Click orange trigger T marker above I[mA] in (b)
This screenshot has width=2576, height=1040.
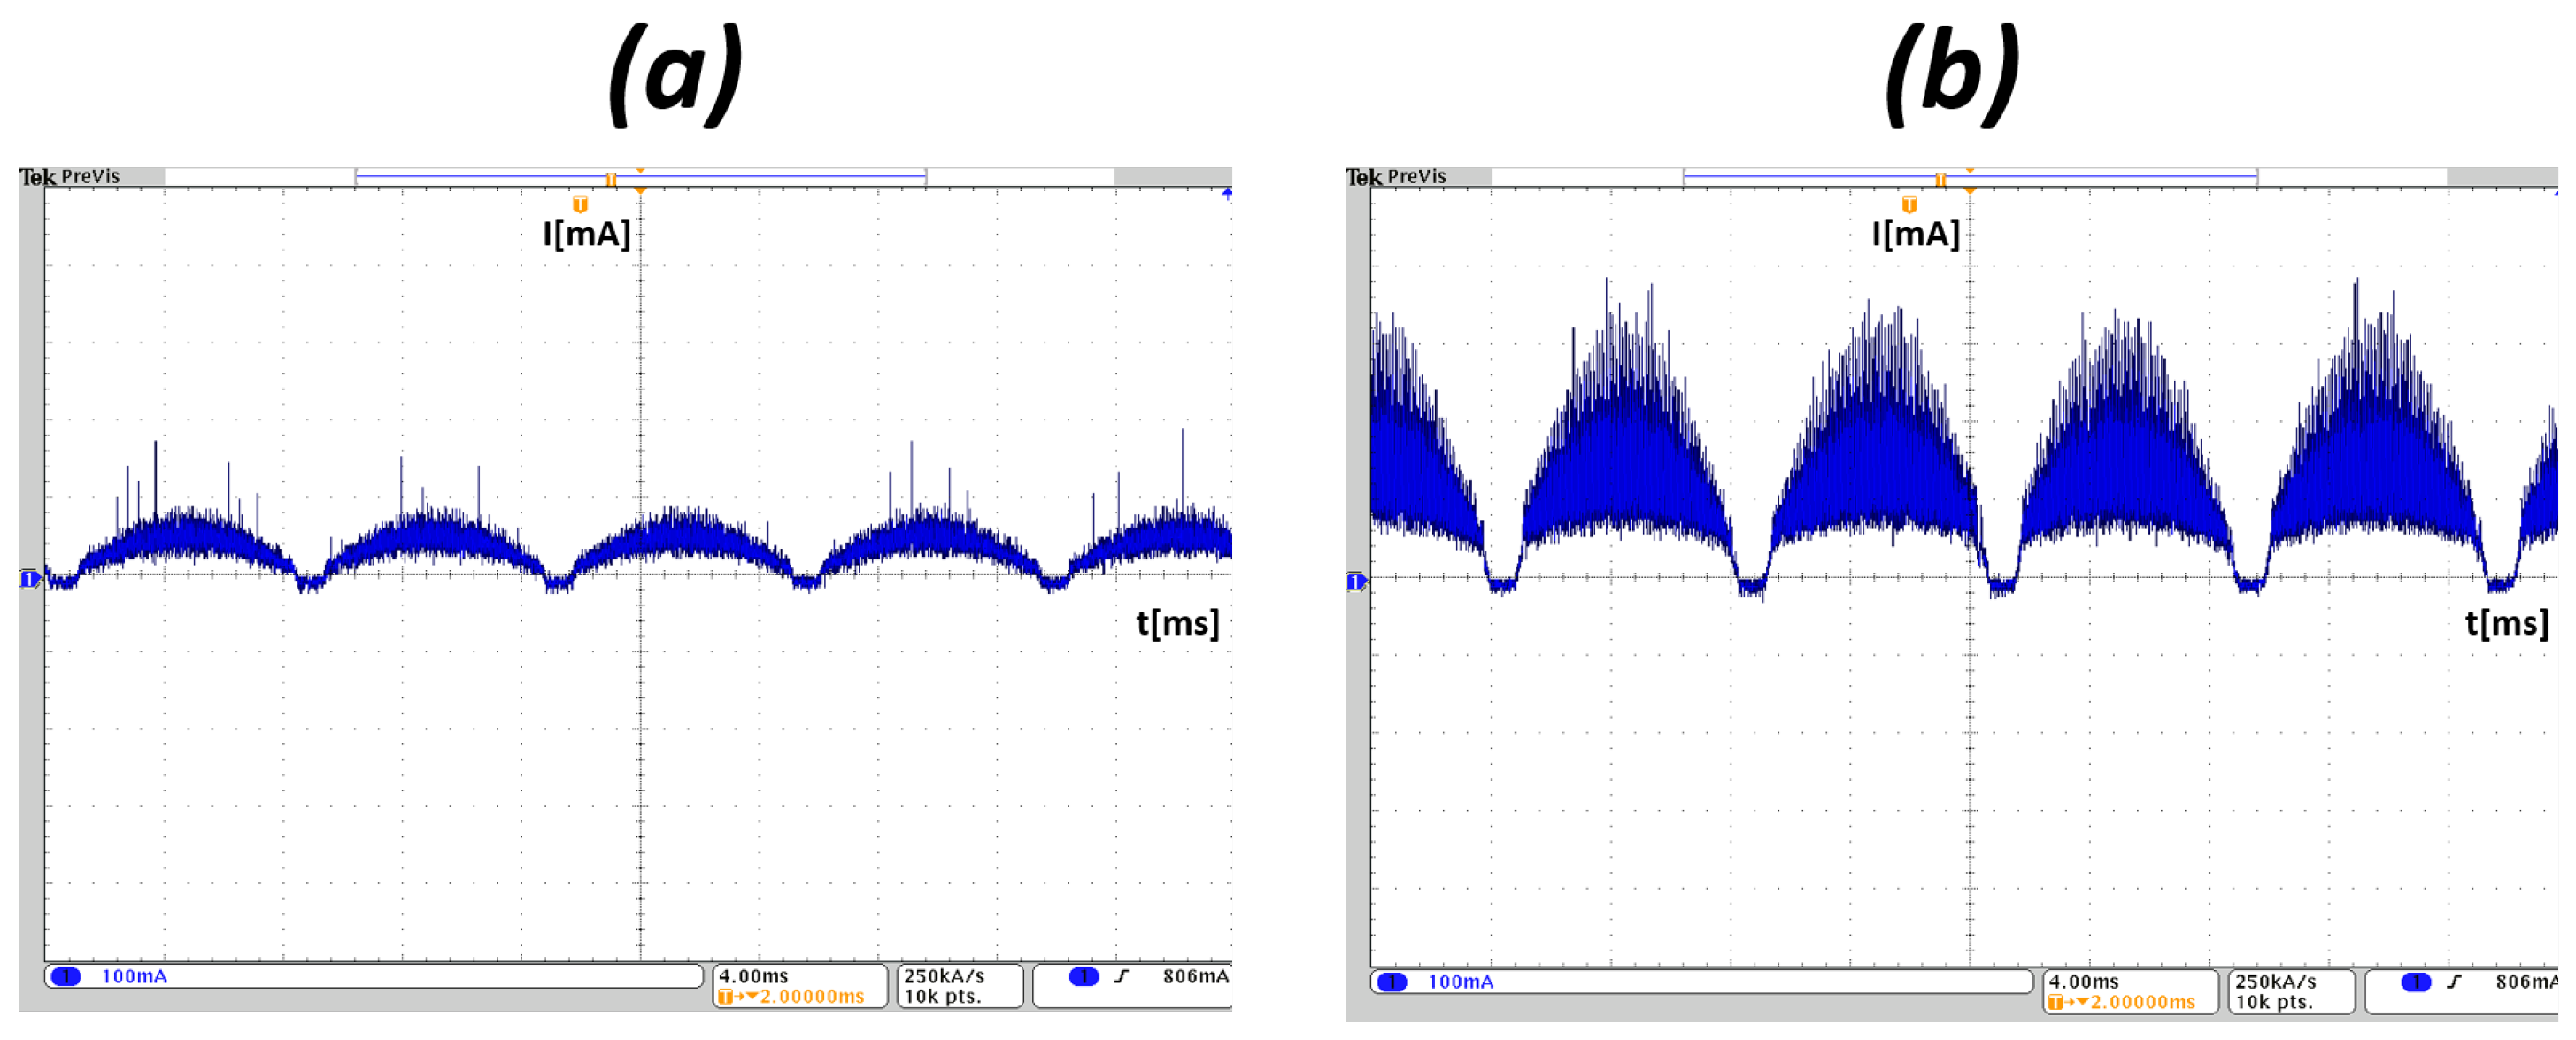tap(1909, 205)
